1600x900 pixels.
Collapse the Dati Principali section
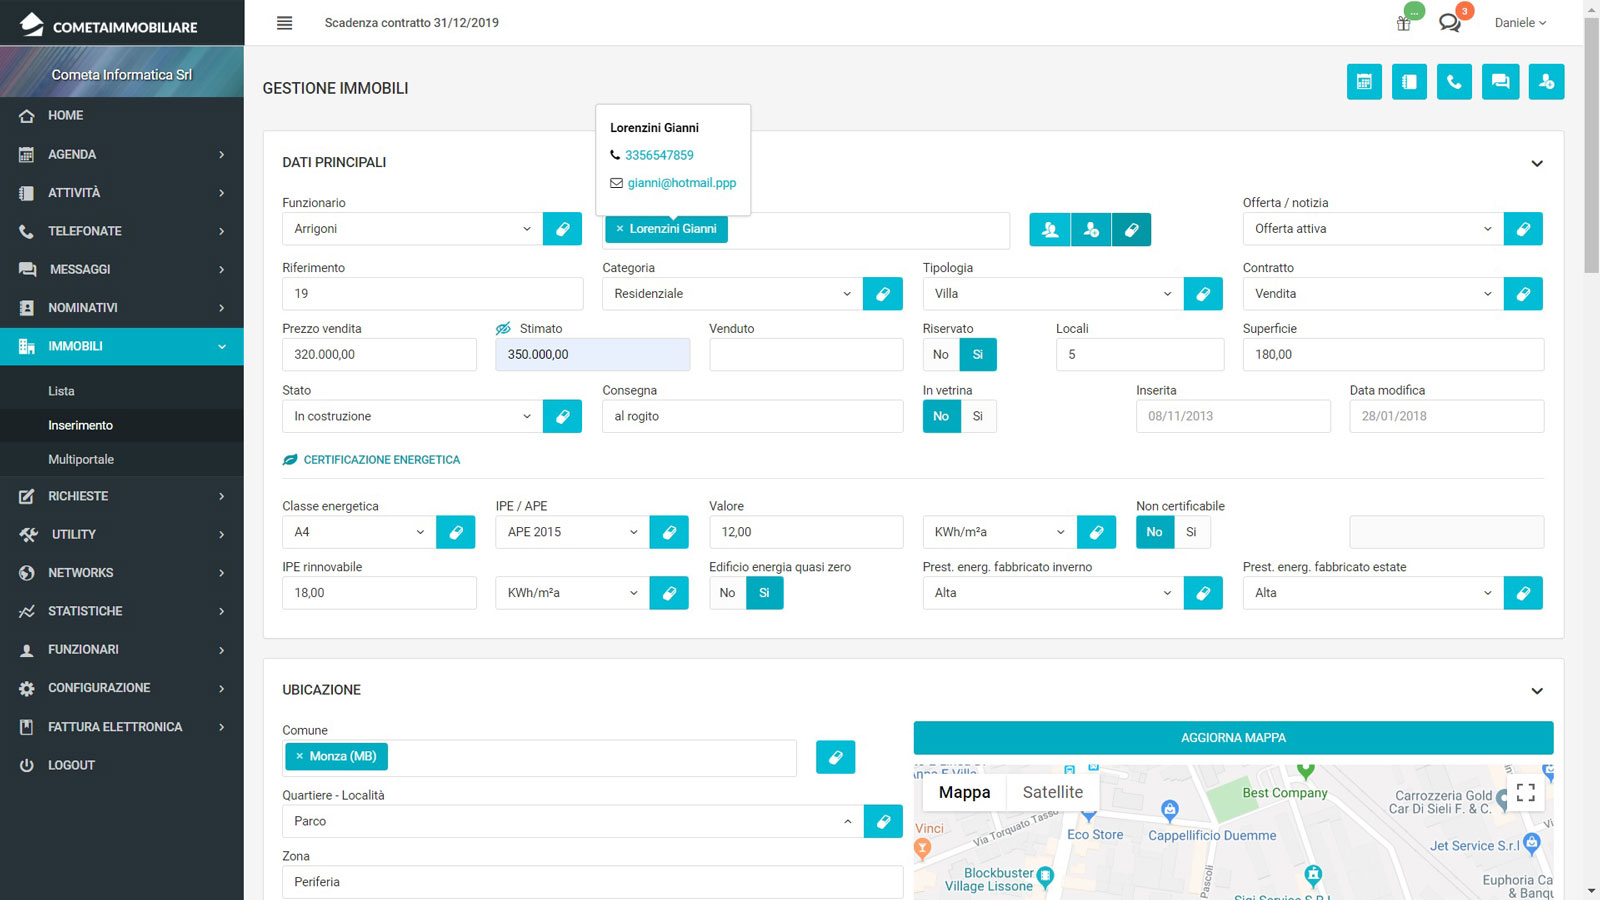pos(1537,163)
